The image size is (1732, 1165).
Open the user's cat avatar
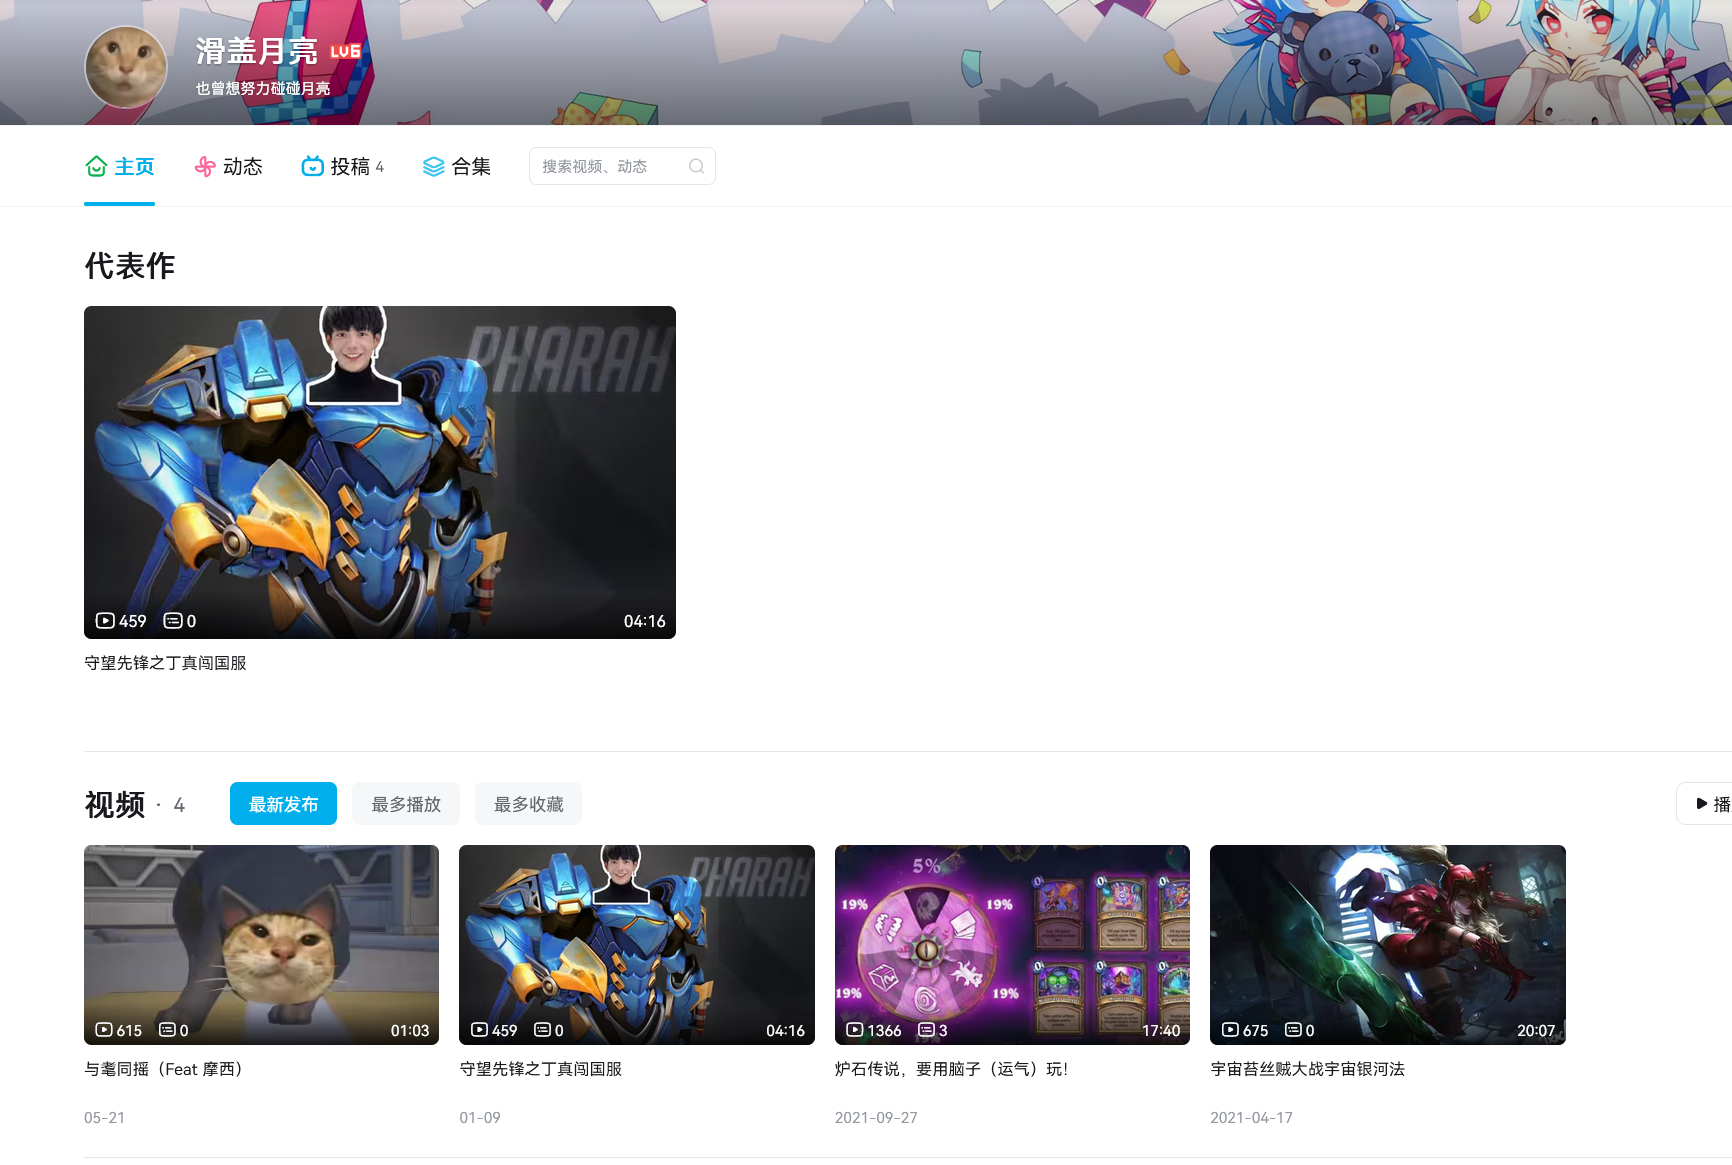click(x=126, y=66)
